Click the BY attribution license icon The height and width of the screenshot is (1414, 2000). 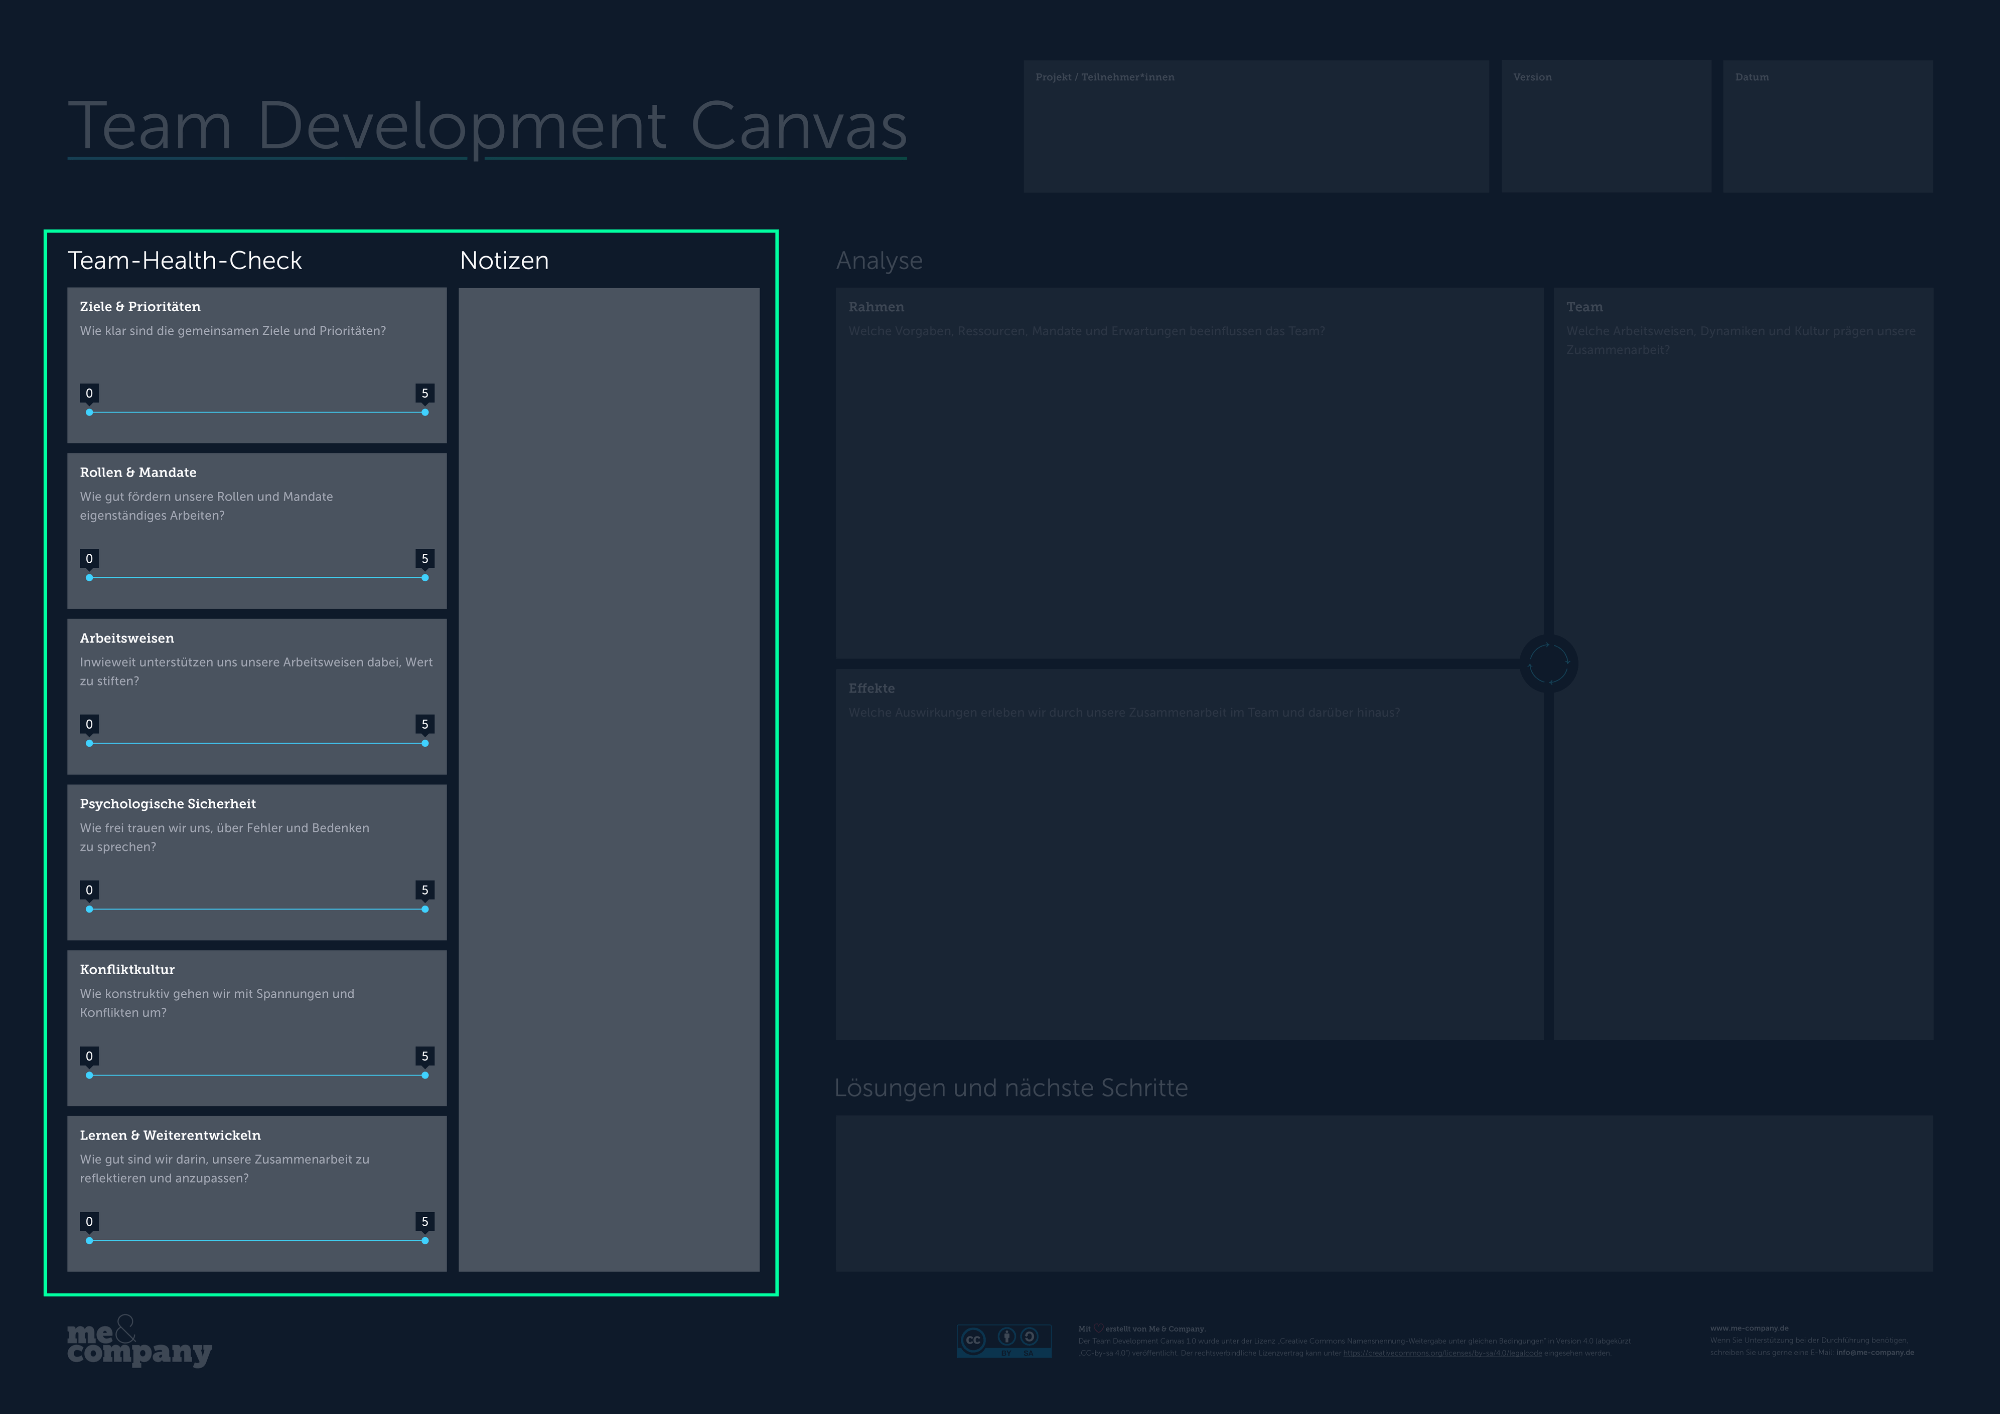click(1007, 1337)
